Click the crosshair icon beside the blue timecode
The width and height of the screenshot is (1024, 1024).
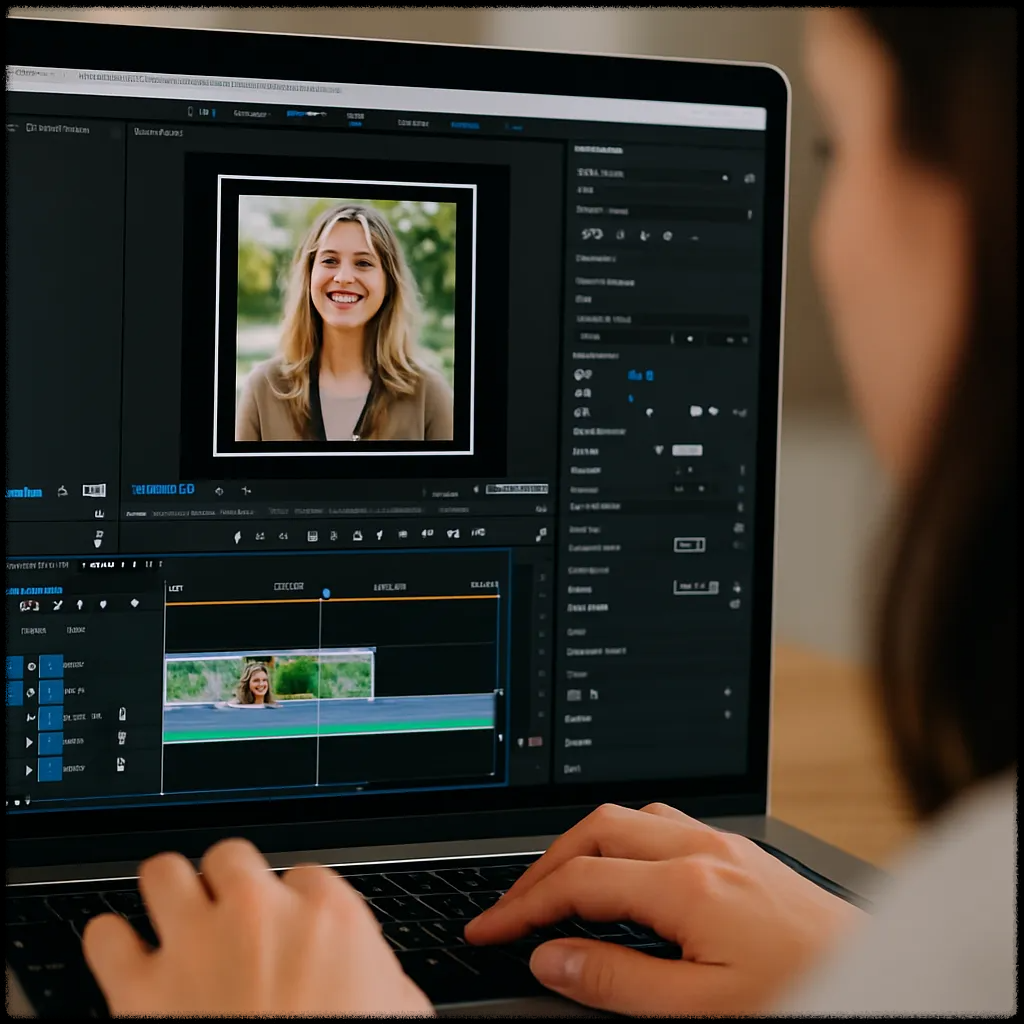[x=246, y=490]
